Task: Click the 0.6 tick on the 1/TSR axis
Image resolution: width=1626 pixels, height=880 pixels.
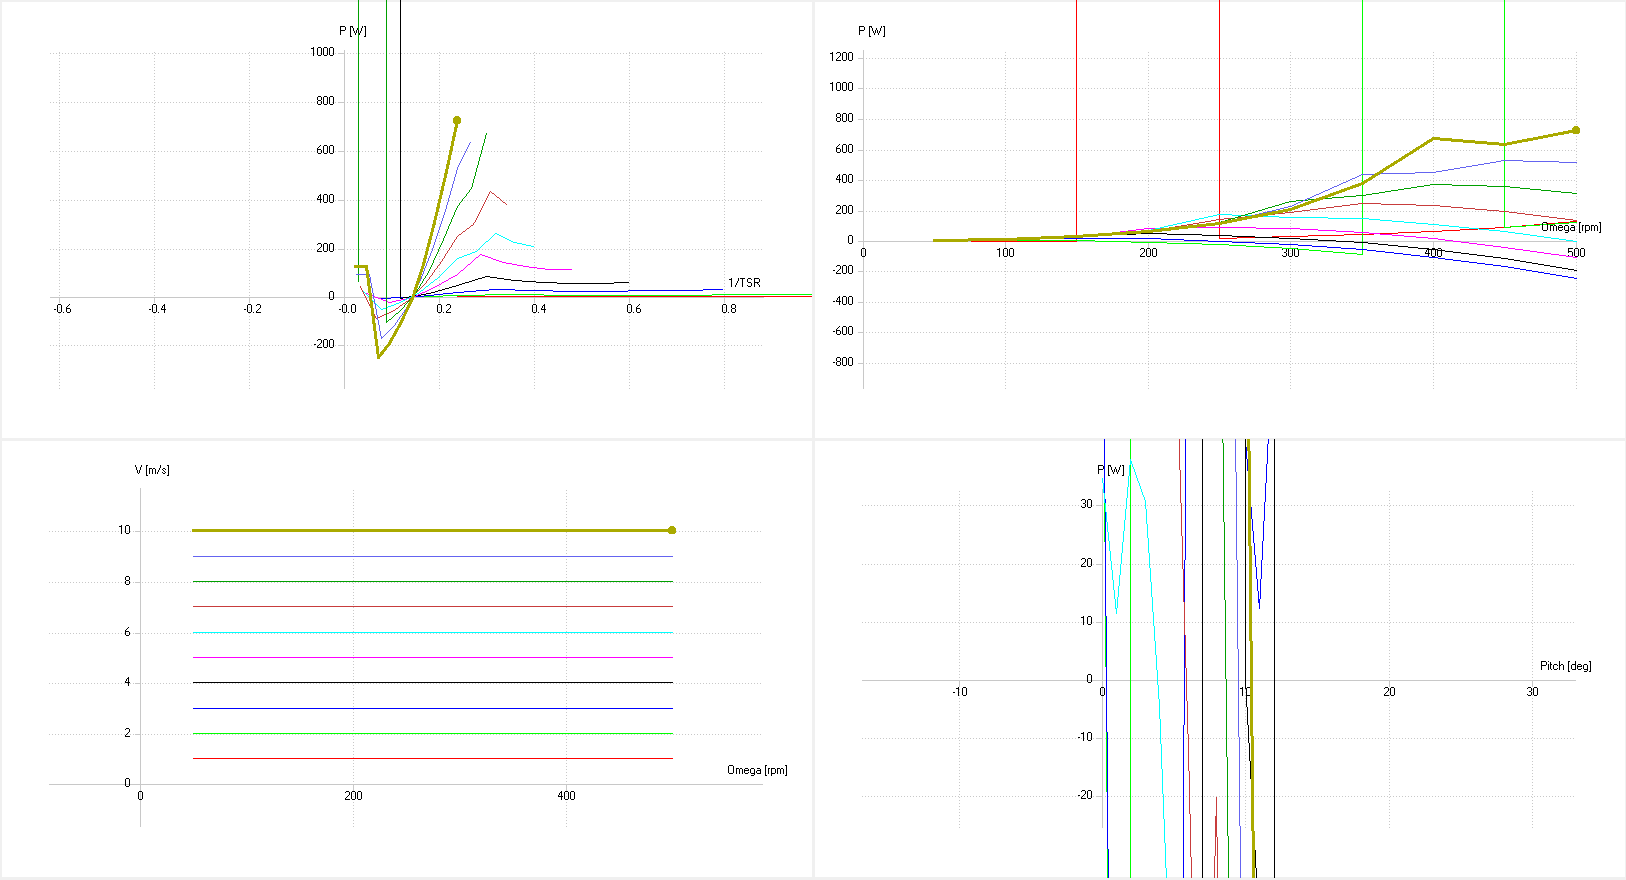Action: 634,309
